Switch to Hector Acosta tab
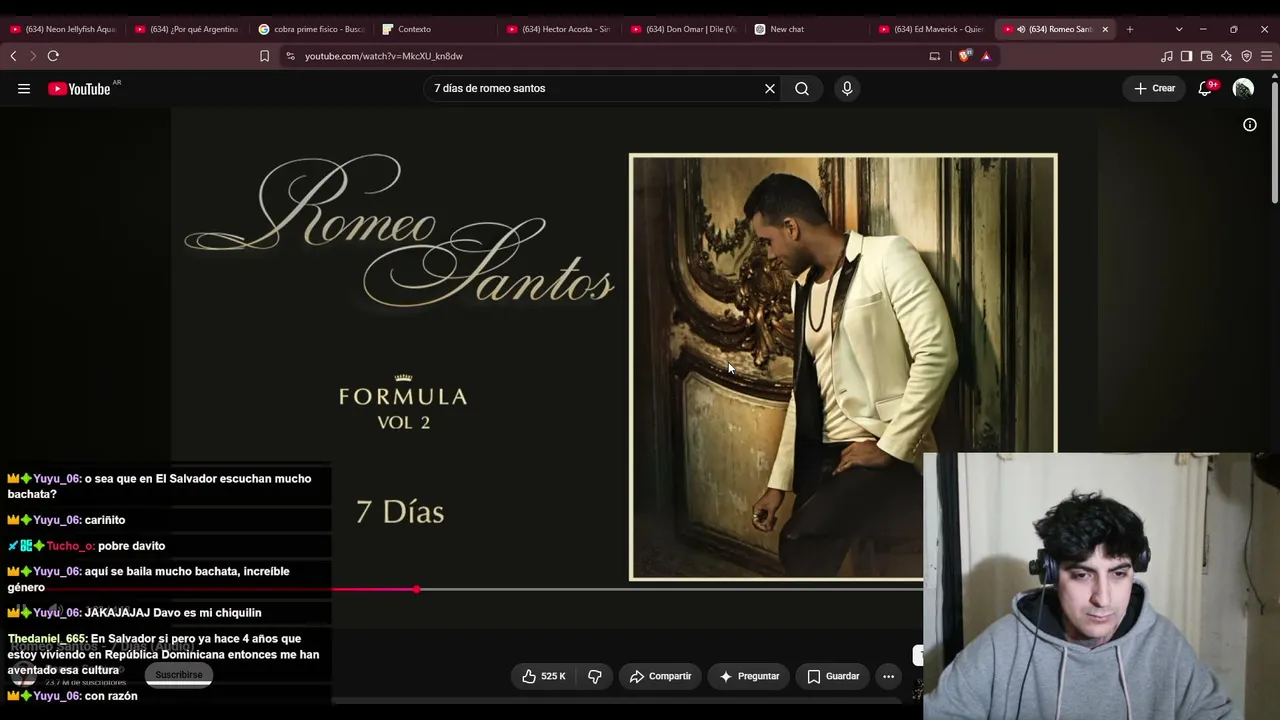 tap(559, 29)
